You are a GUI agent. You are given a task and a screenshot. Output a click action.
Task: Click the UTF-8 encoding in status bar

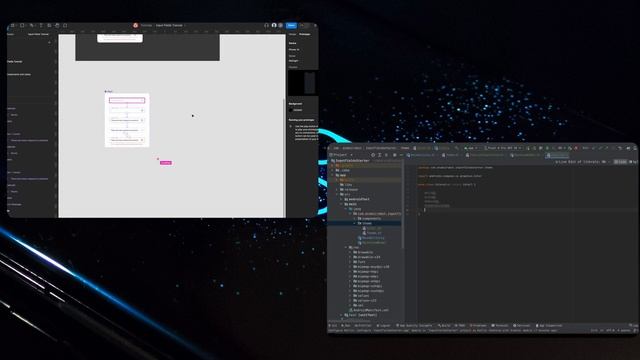point(610,330)
